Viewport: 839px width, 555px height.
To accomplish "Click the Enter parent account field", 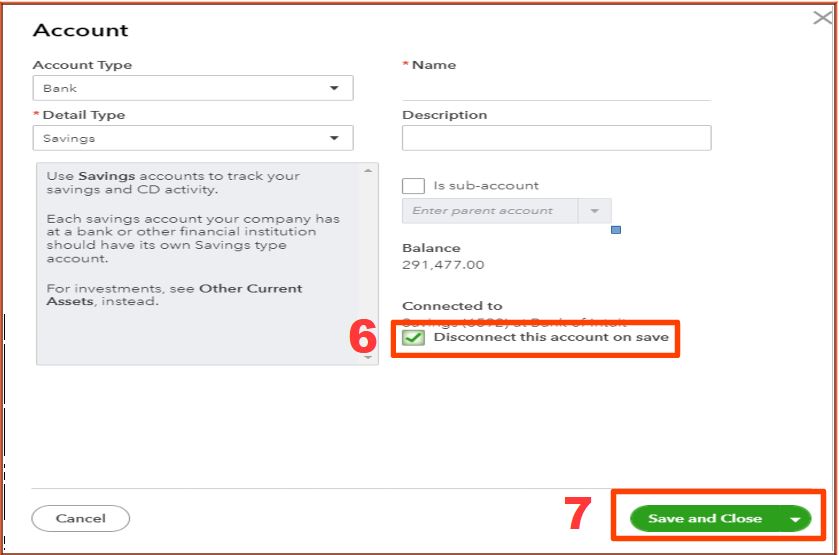I will [x=489, y=211].
